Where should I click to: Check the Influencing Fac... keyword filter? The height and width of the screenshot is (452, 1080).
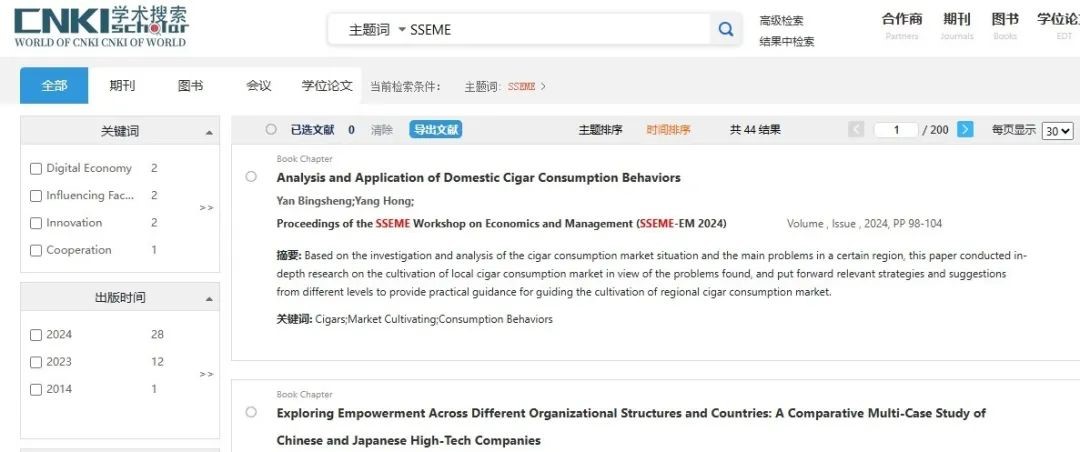coord(36,196)
